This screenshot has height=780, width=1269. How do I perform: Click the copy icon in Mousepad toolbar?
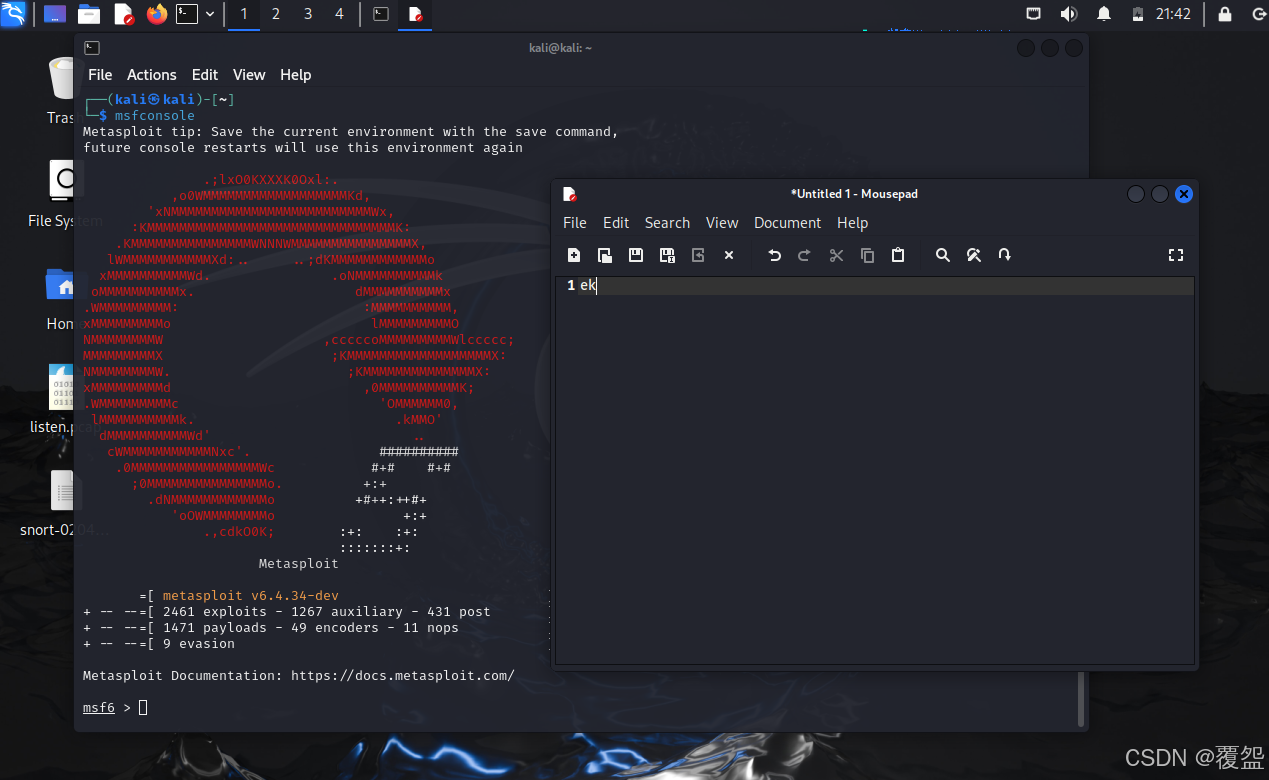tap(867, 255)
